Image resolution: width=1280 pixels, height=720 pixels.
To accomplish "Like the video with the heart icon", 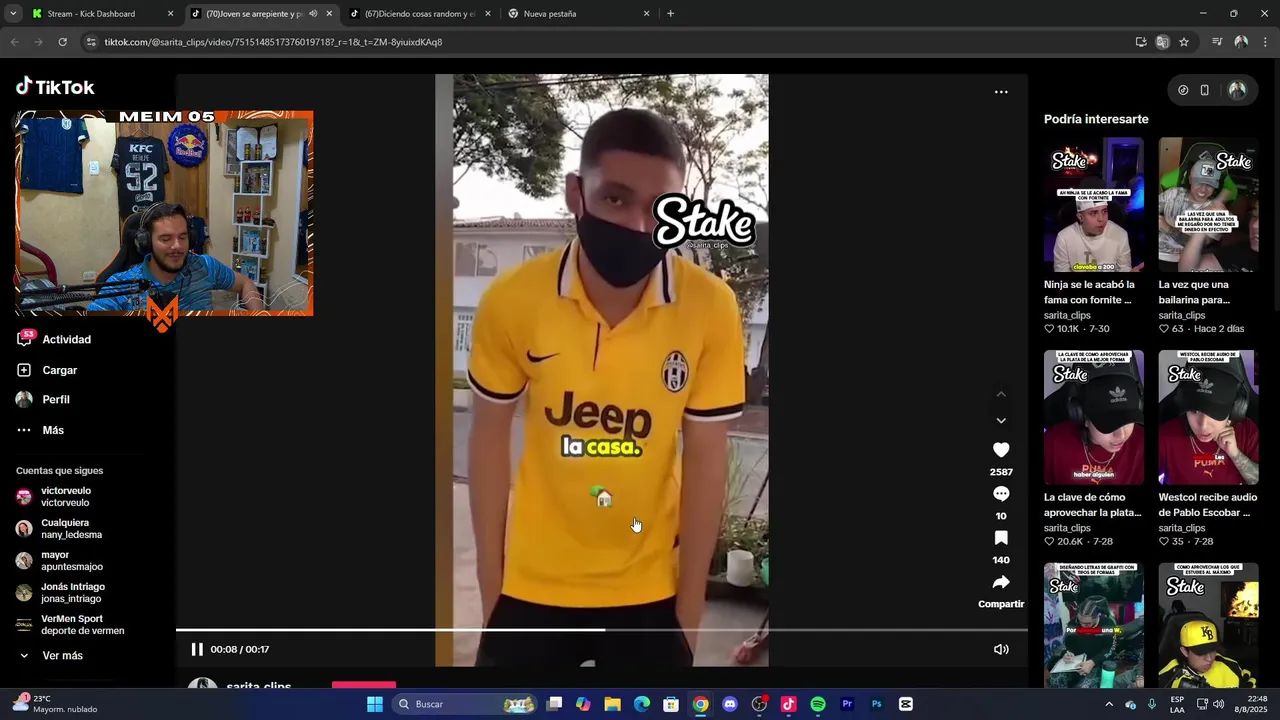I will [1001, 450].
